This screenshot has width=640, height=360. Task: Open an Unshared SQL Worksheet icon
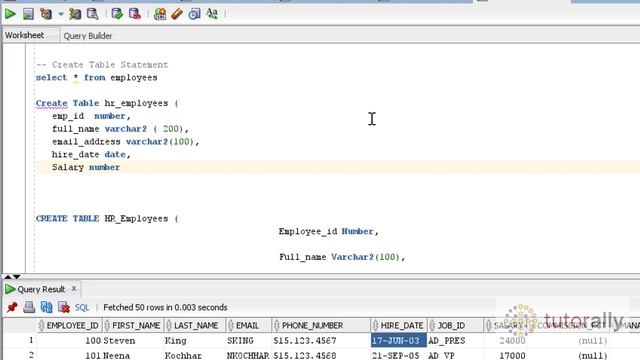click(x=160, y=14)
